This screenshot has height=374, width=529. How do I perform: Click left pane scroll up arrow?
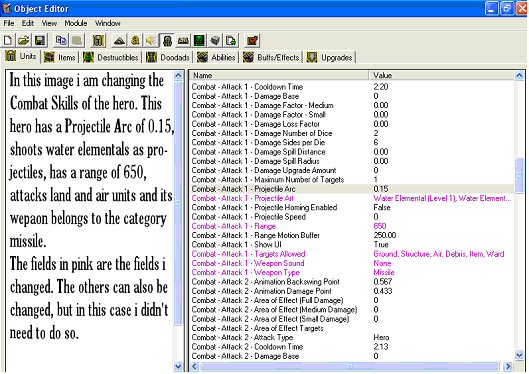(x=178, y=76)
